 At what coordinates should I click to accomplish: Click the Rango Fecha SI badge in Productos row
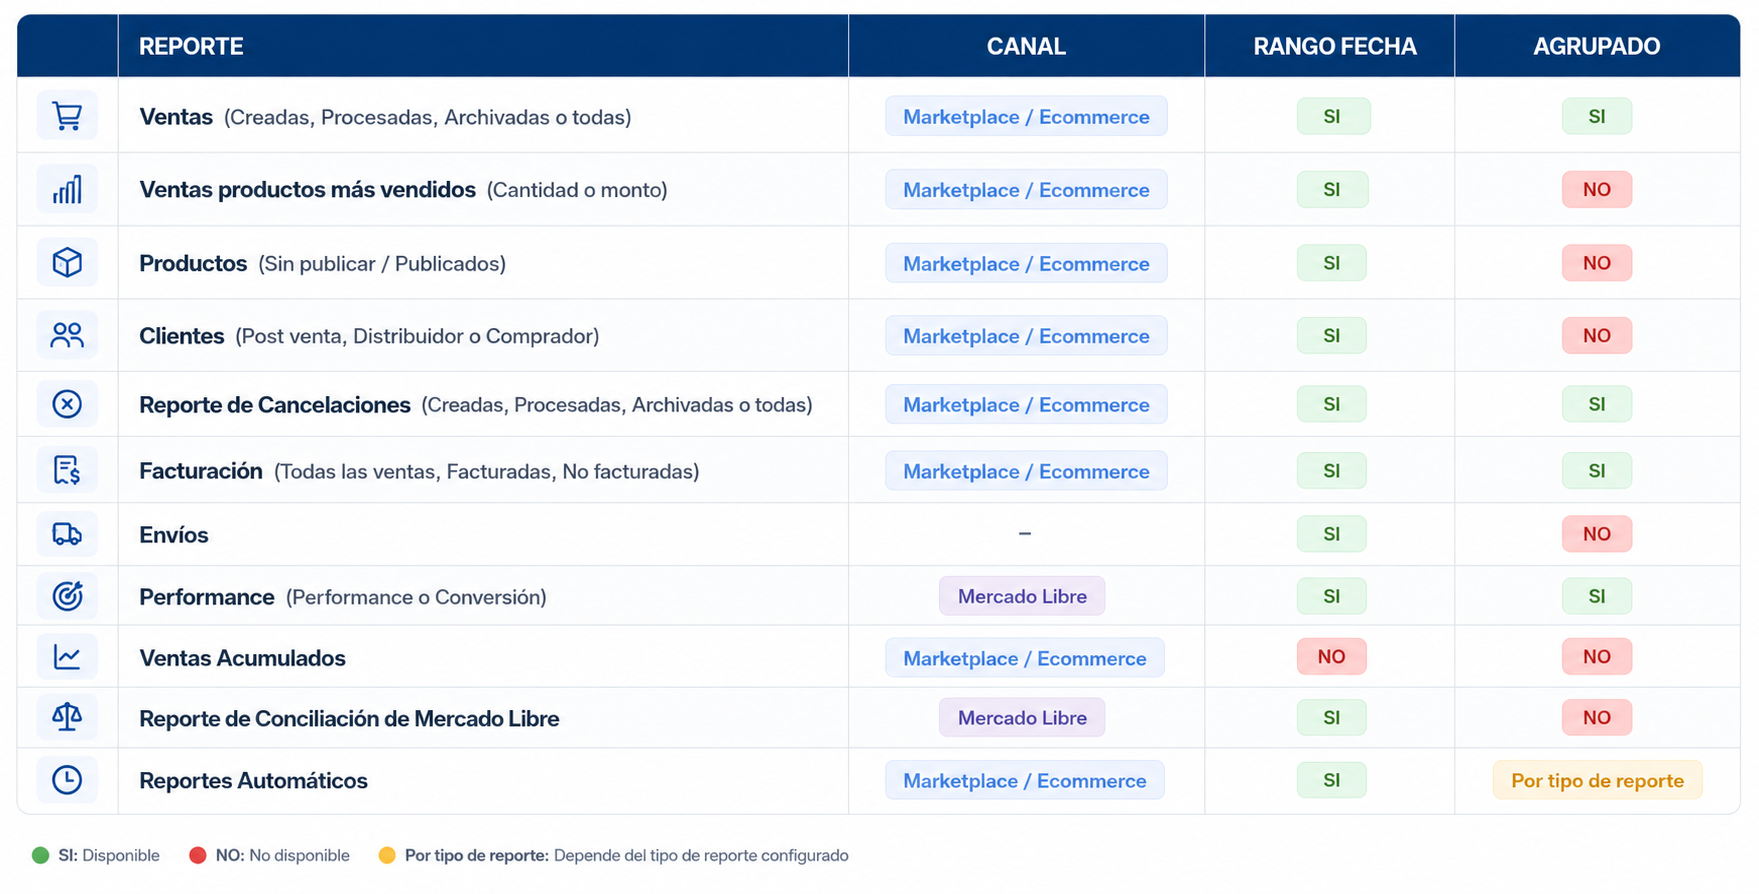(x=1331, y=262)
